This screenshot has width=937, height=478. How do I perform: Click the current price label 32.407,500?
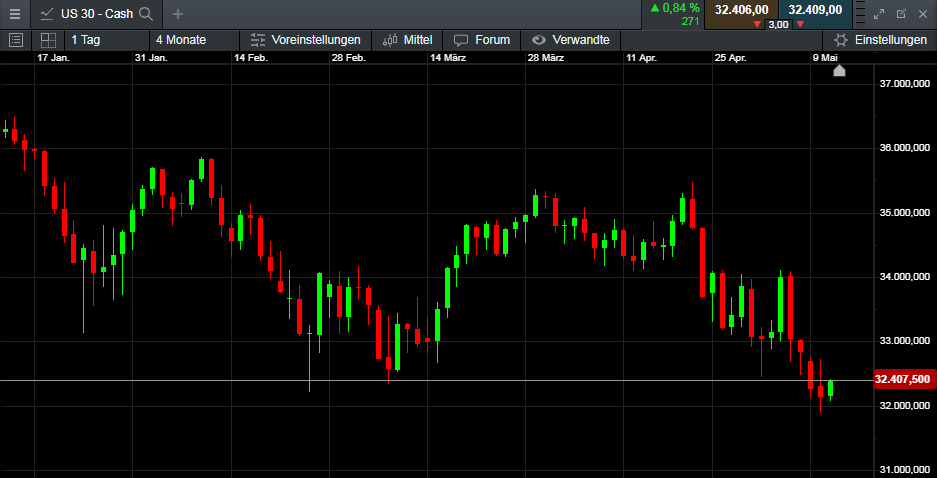point(903,380)
